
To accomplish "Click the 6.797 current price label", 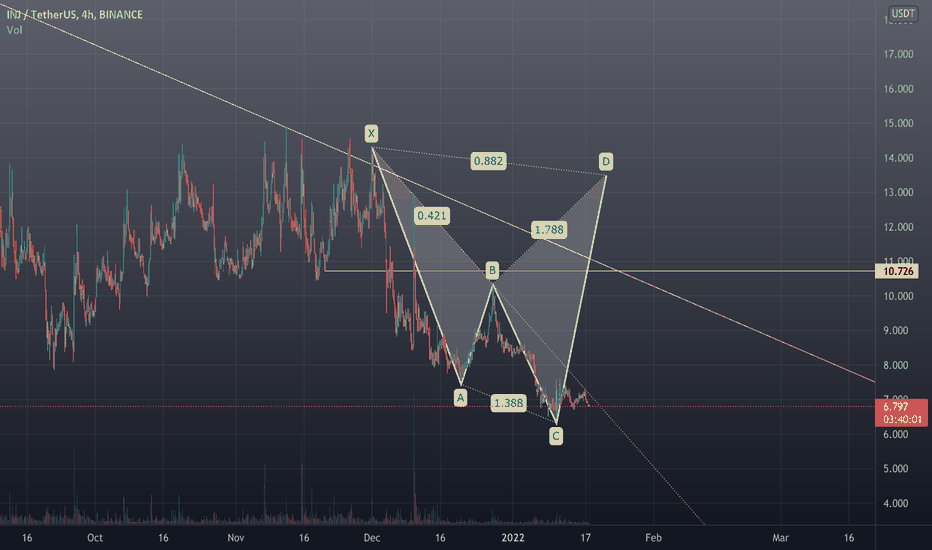I will 896,407.
